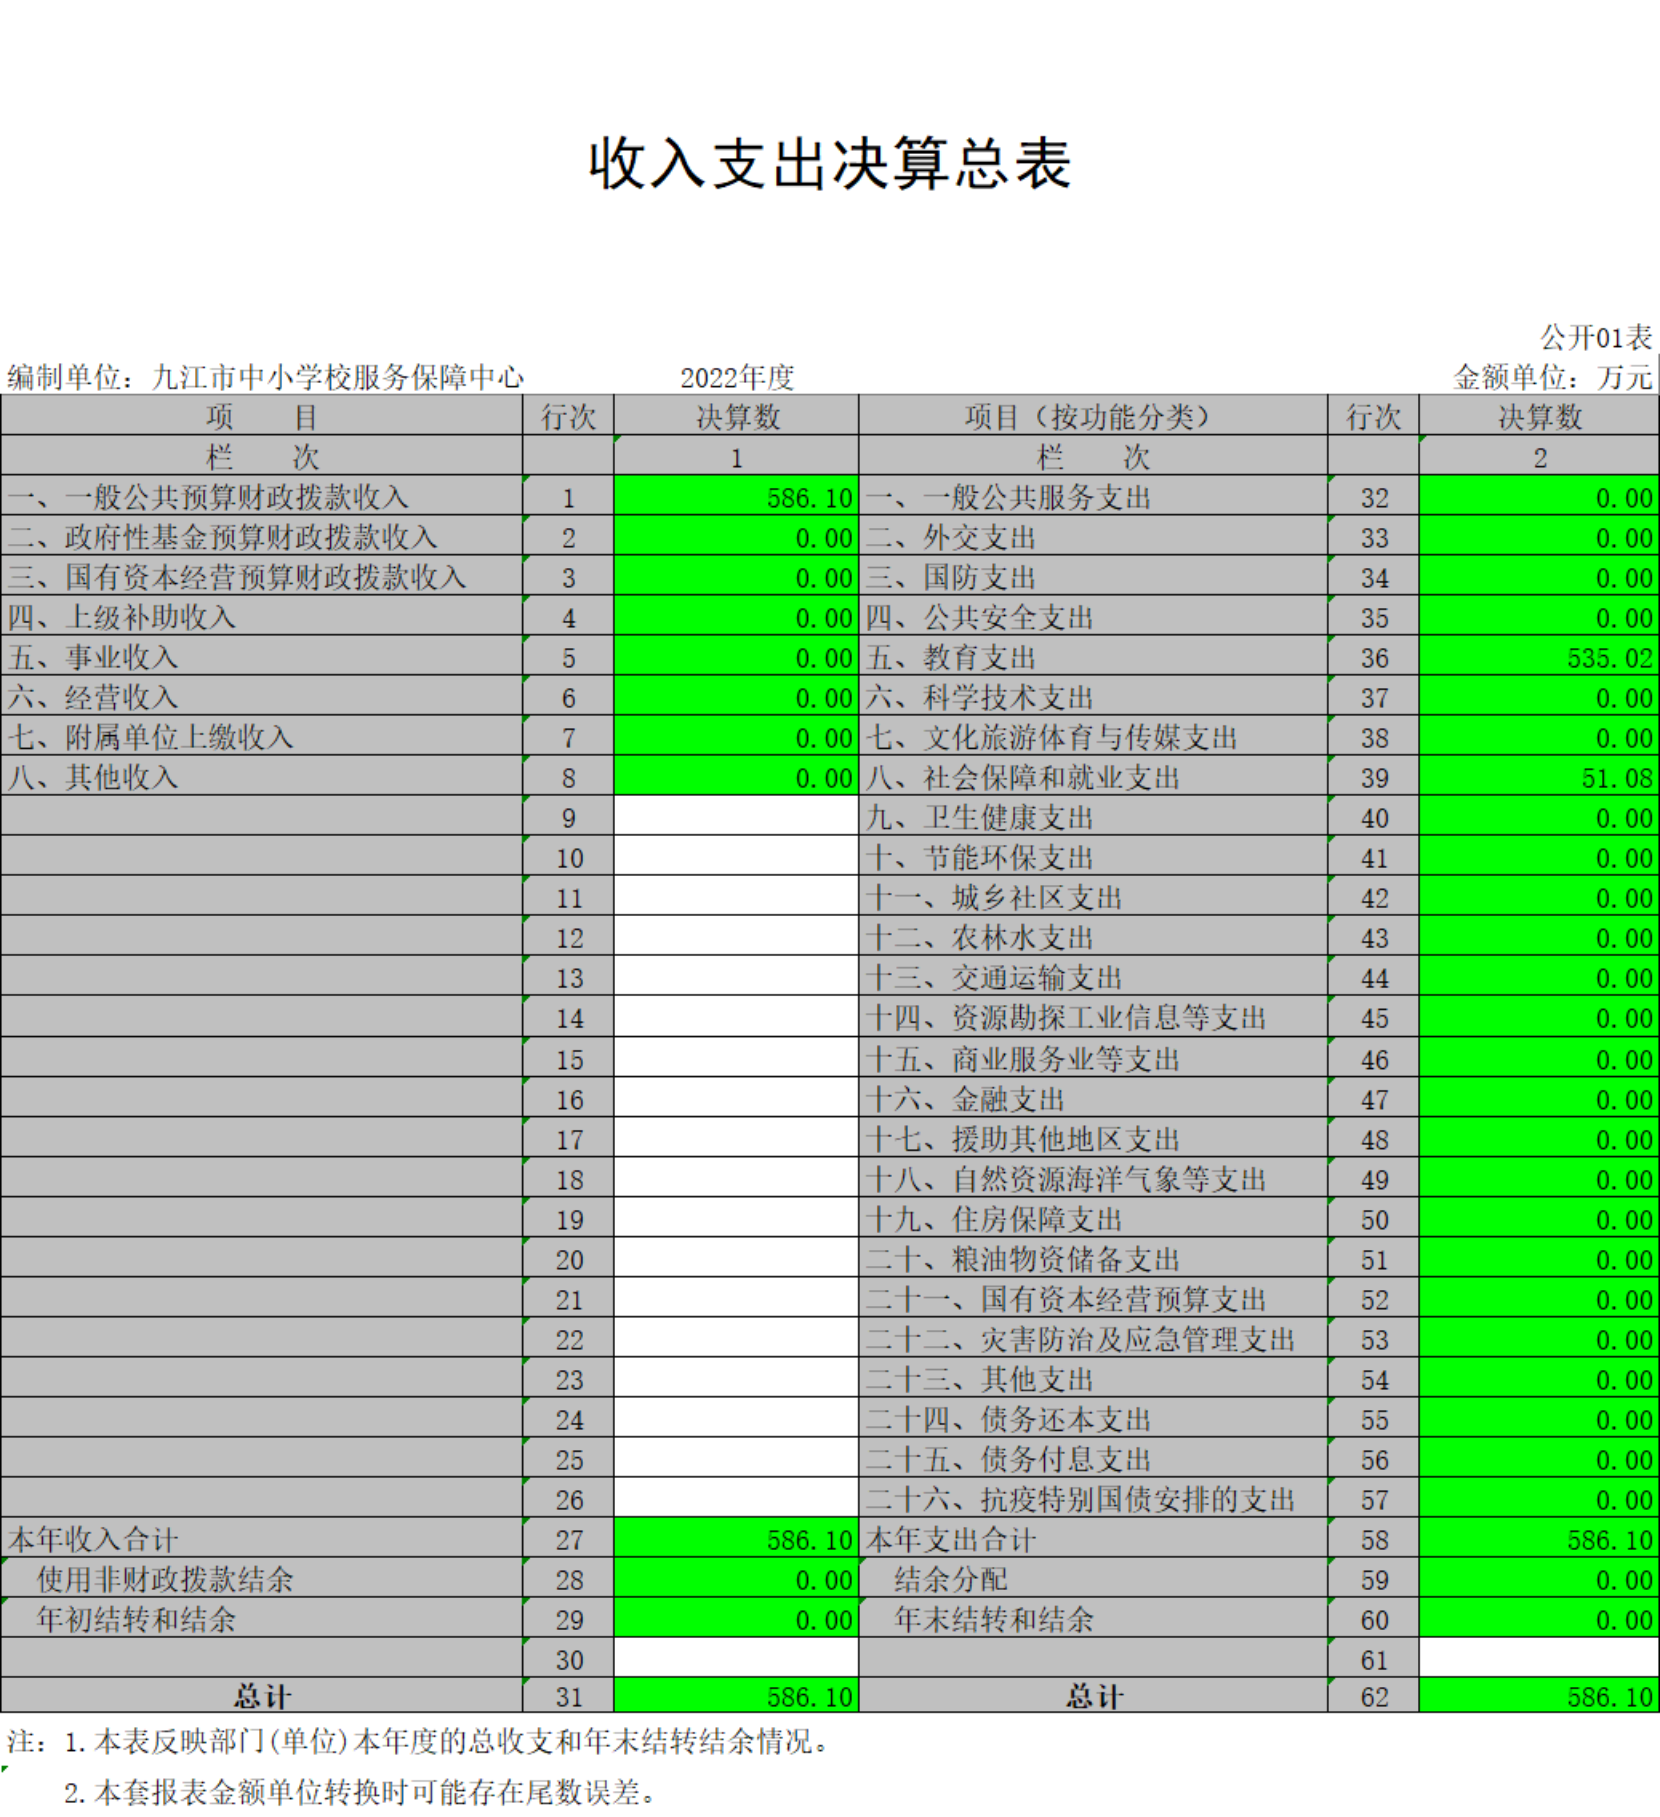The height and width of the screenshot is (1817, 1660).
Task: Select the 本年收入合计 label cell
Action: 260,1539
